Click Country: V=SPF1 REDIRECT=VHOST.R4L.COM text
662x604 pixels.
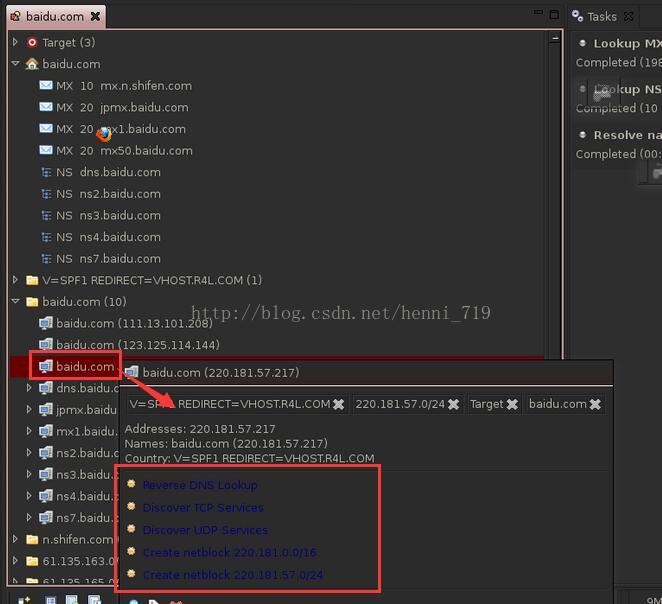click(250, 458)
